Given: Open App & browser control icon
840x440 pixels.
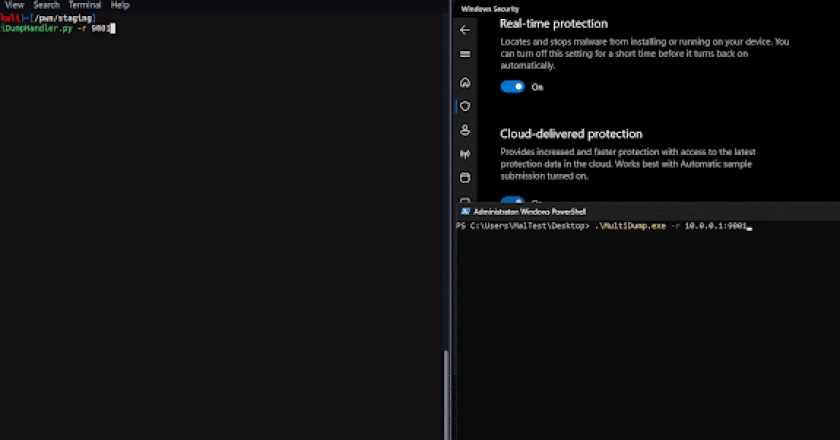Looking at the screenshot, I should pyautogui.click(x=464, y=178).
